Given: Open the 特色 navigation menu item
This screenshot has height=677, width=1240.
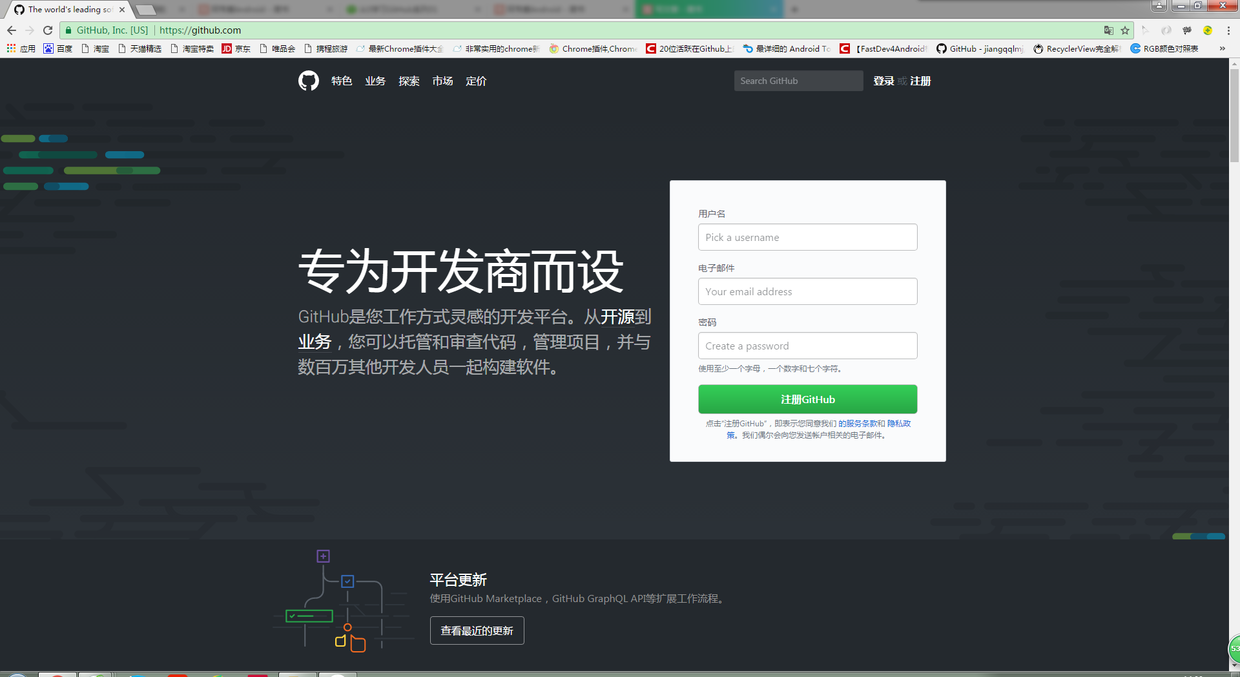Looking at the screenshot, I should coord(342,81).
